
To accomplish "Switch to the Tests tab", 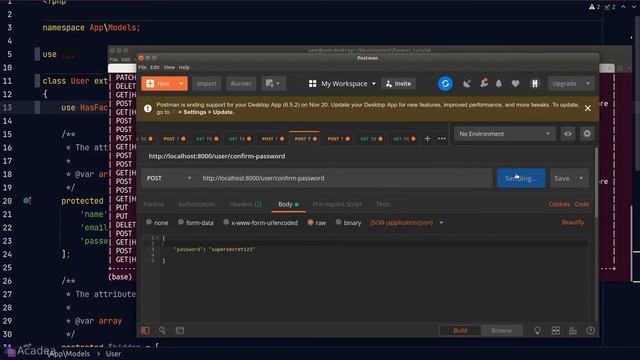I will click(x=383, y=204).
